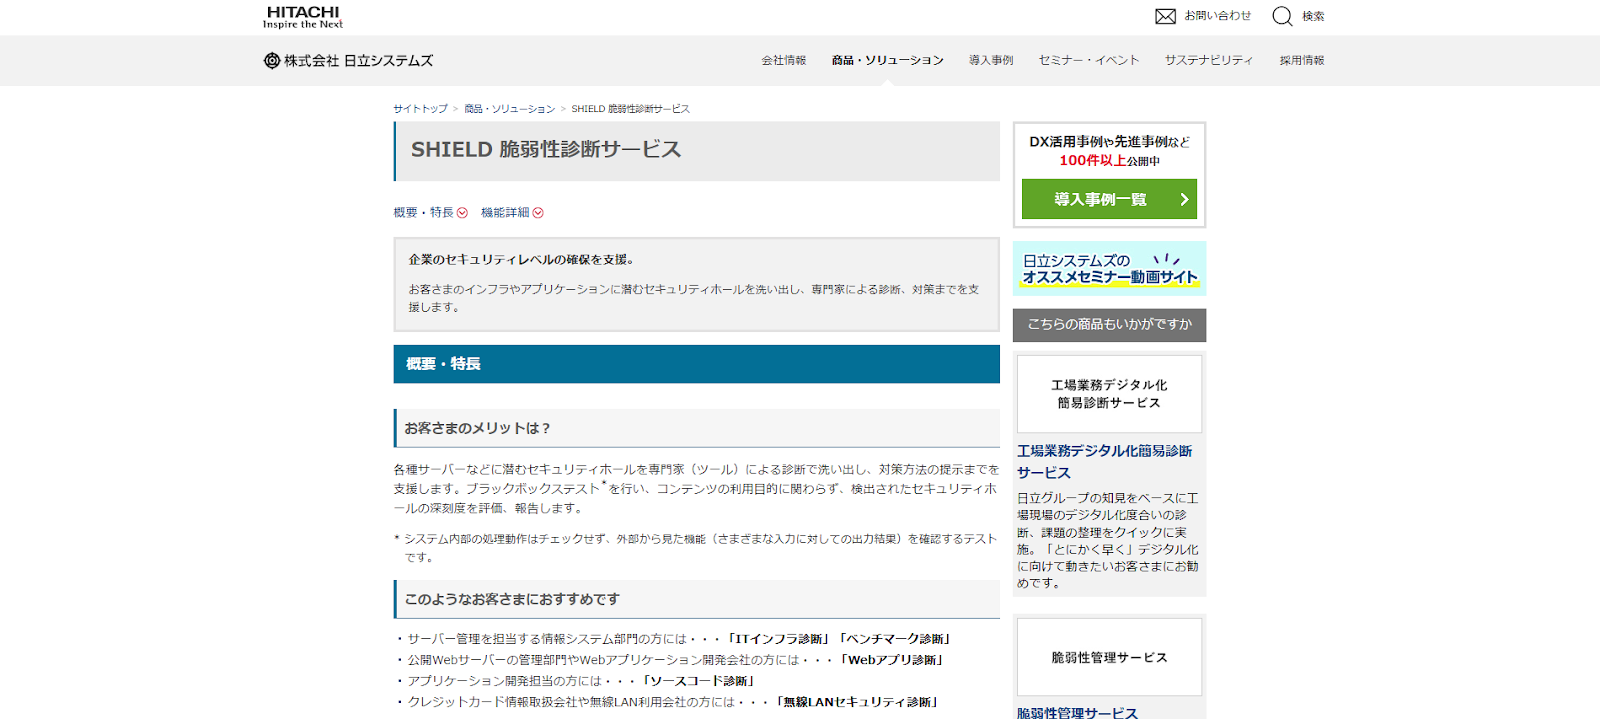Click 脆弱性管理サービス thumbnail card

click(x=1109, y=657)
